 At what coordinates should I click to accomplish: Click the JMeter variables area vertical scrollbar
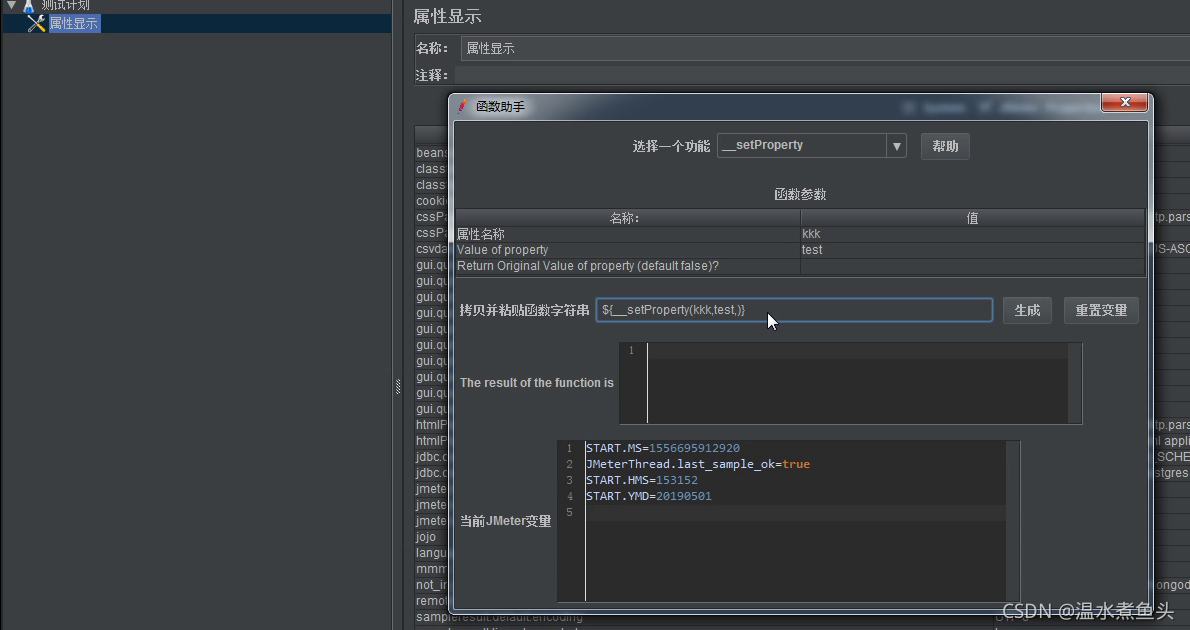[x=1012, y=521]
